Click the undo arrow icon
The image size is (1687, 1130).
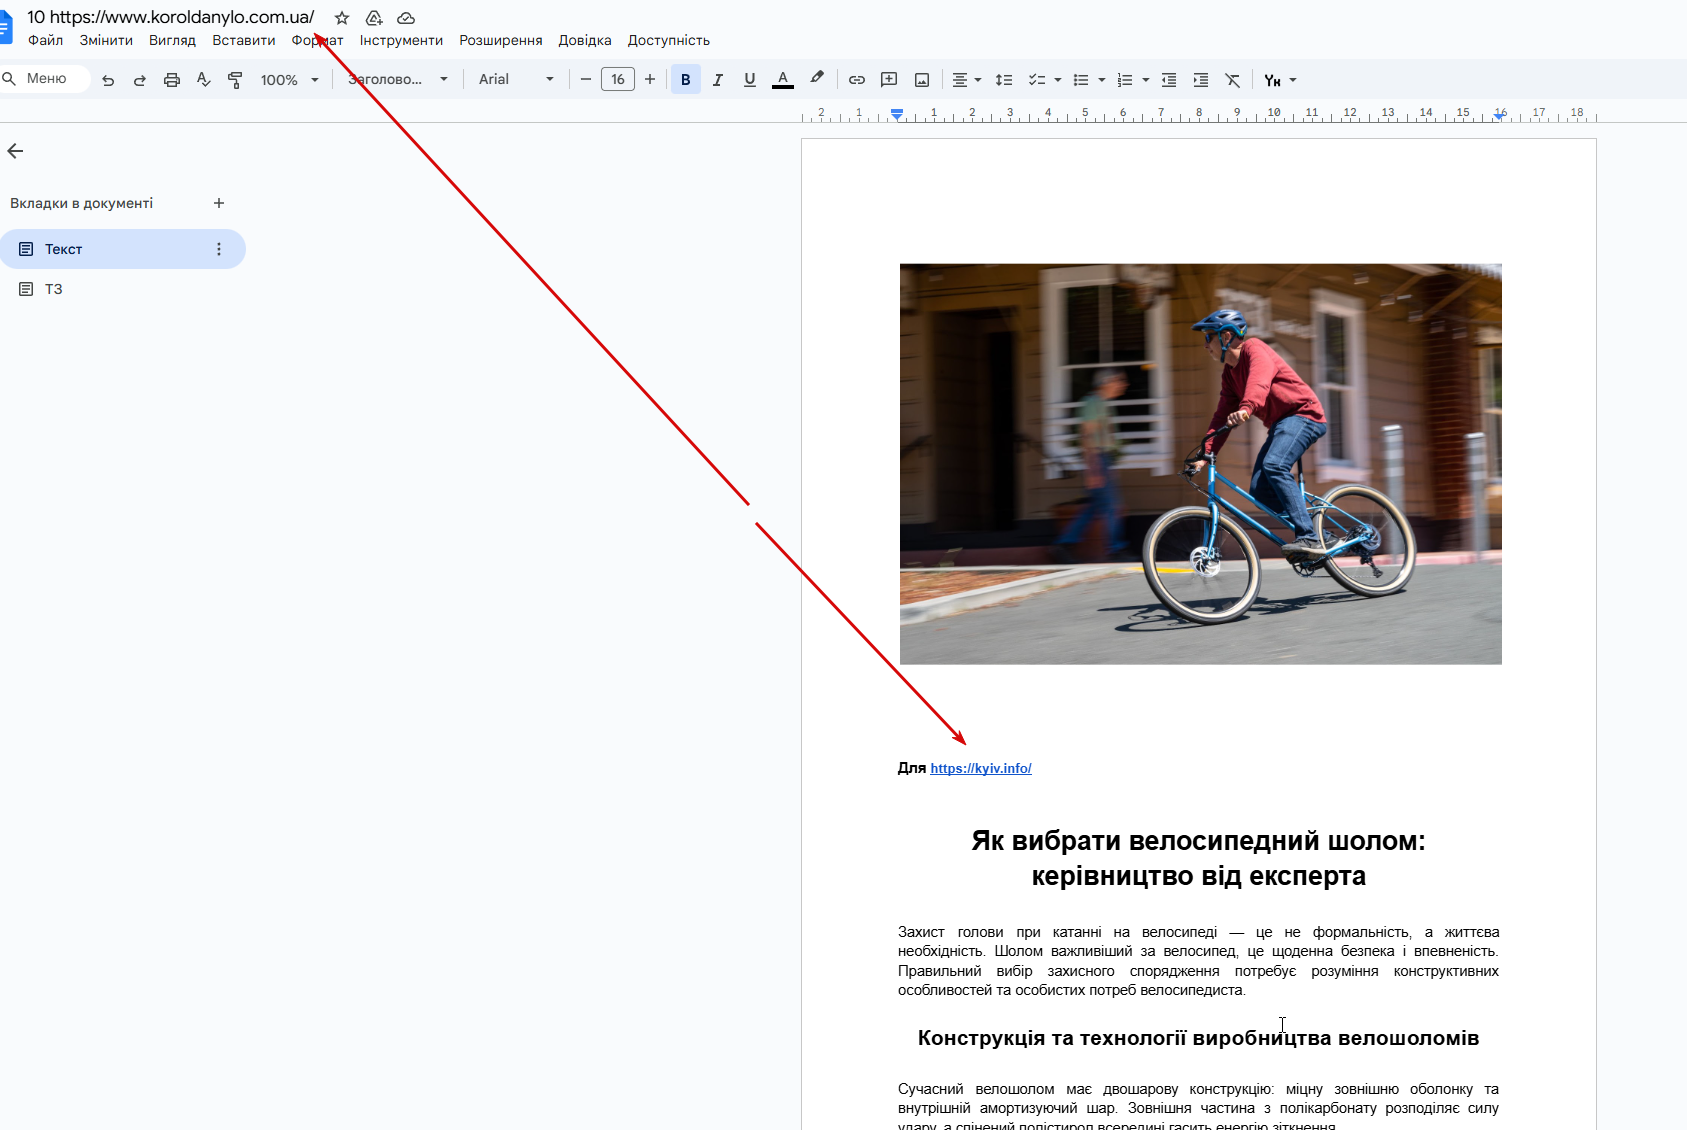point(108,80)
